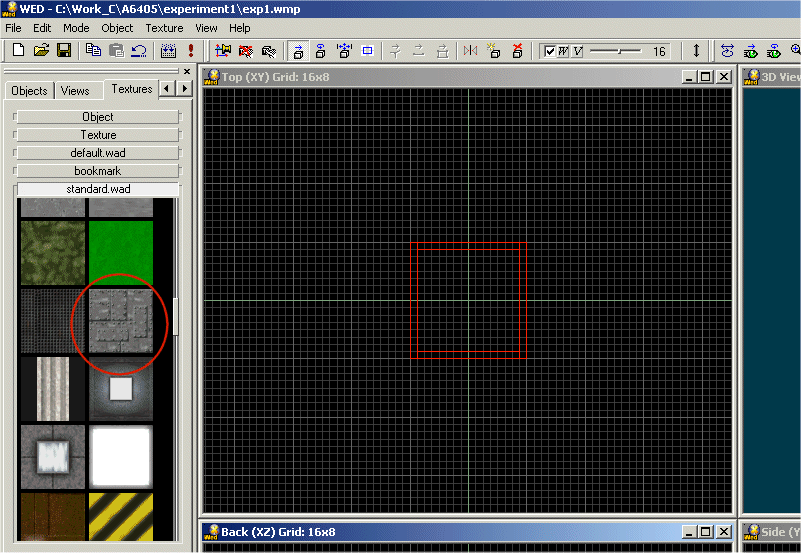Viewport: 801px width, 553px height.
Task: Select the brown wood texture
Action: (x=53, y=516)
